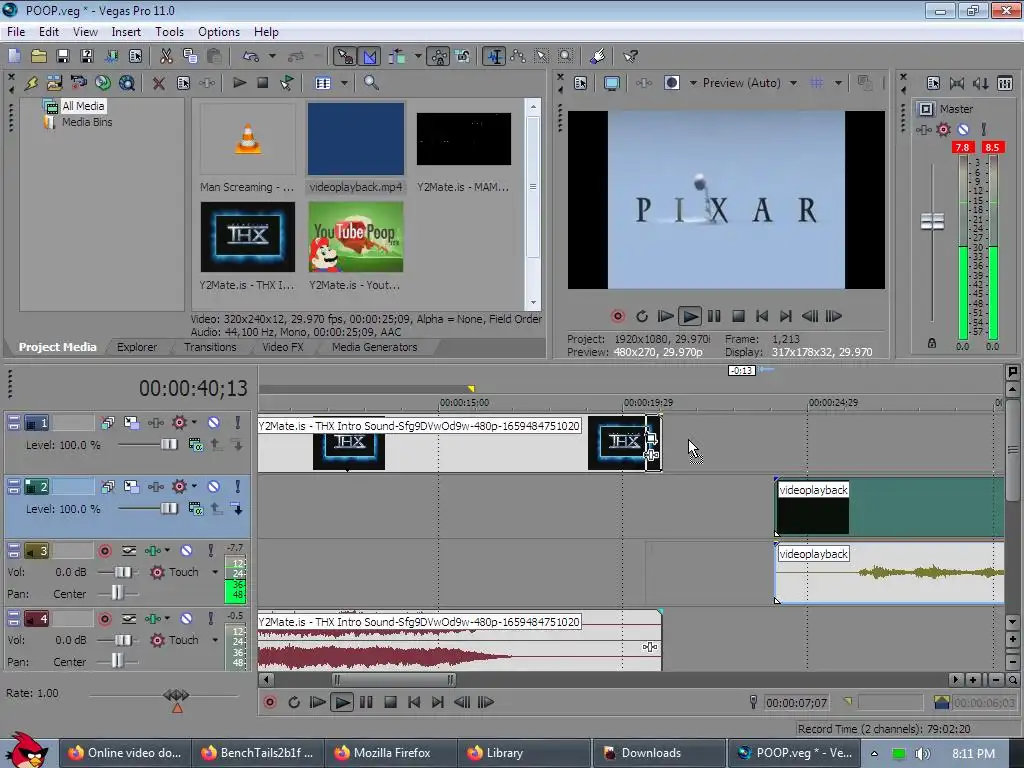This screenshot has height=768, width=1024.
Task: Select the All Media tree item
Action: point(83,106)
